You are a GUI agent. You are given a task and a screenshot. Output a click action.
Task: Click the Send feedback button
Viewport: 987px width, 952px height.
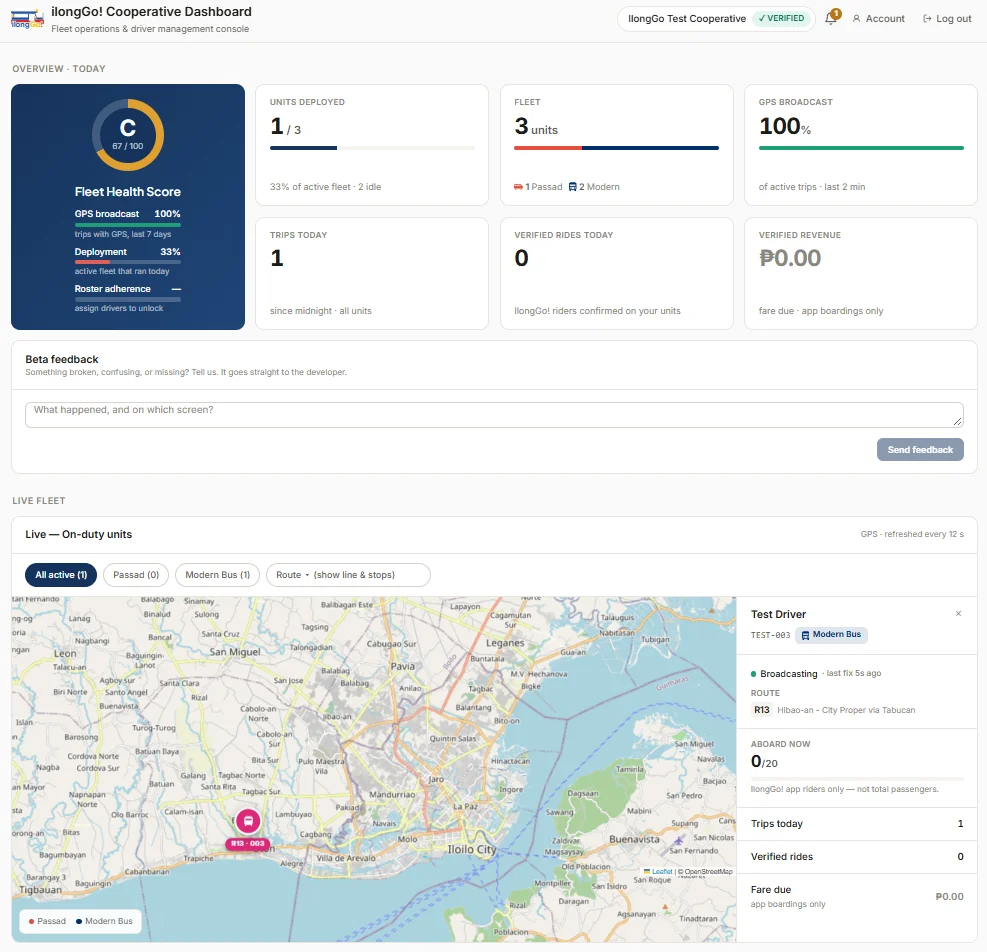(x=920, y=450)
